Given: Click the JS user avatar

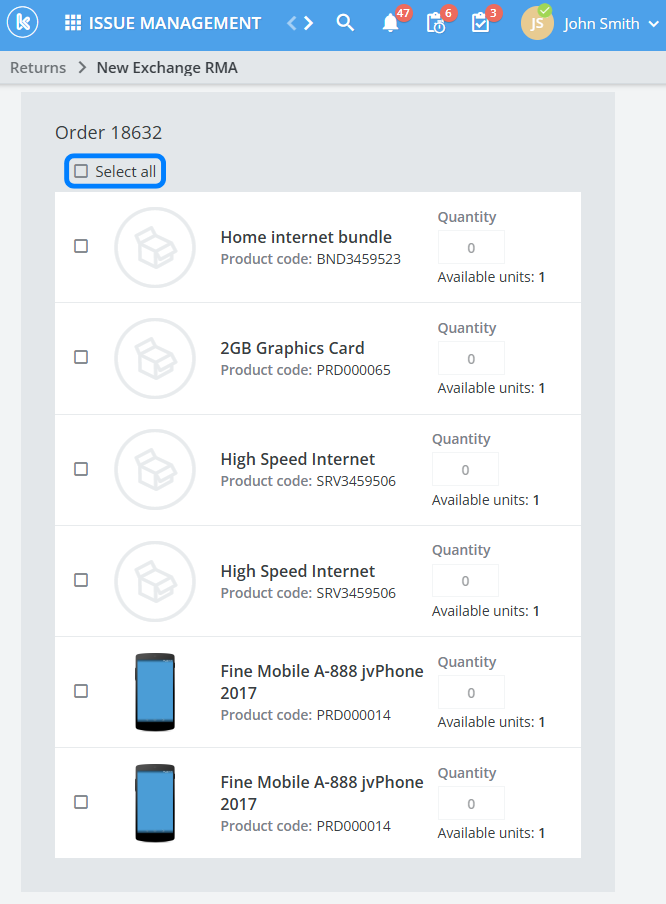Looking at the screenshot, I should pos(537,24).
